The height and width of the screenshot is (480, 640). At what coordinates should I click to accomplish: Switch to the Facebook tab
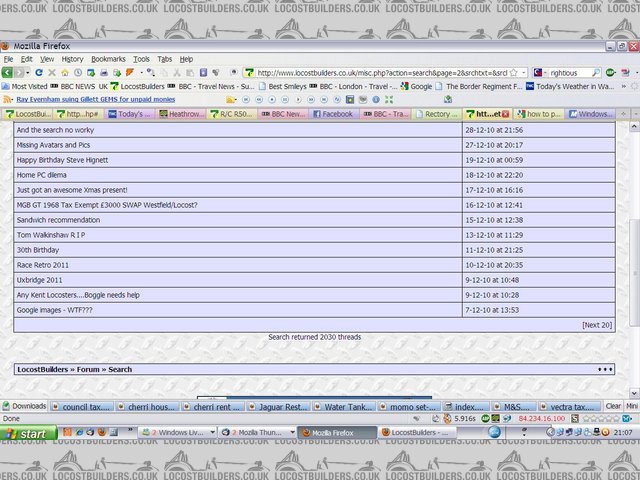click(336, 115)
